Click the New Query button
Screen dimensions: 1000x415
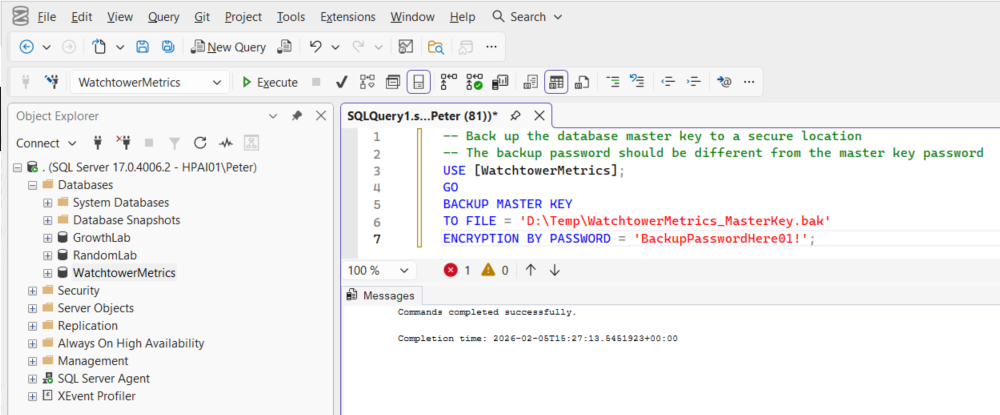point(228,47)
